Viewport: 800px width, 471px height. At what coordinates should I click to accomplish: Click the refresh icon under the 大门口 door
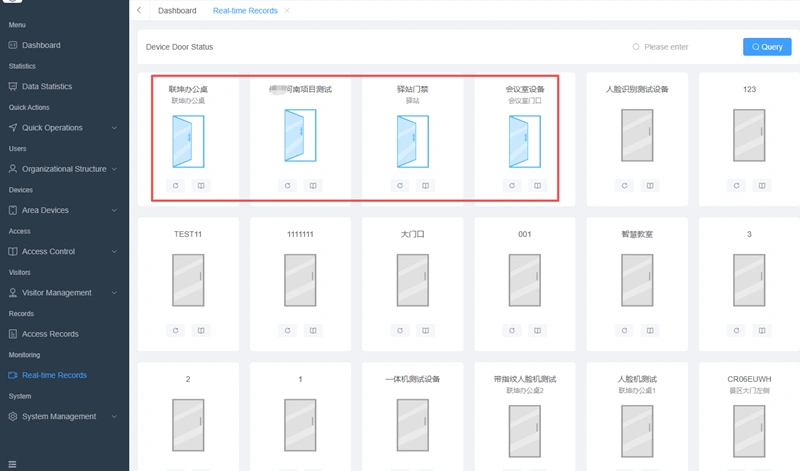[x=400, y=330]
